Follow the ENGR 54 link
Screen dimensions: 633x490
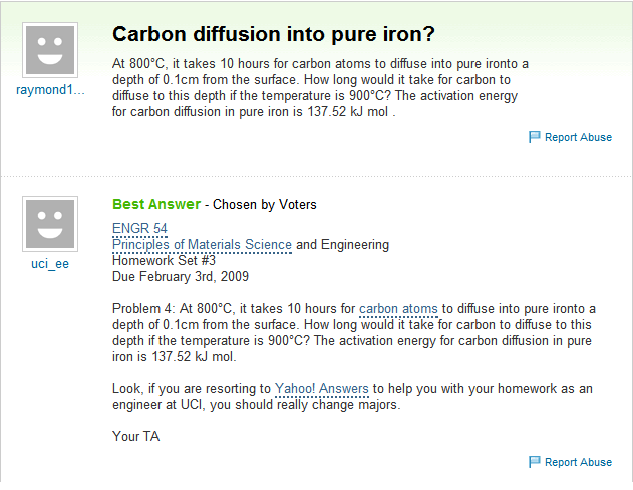pyautogui.click(x=140, y=228)
